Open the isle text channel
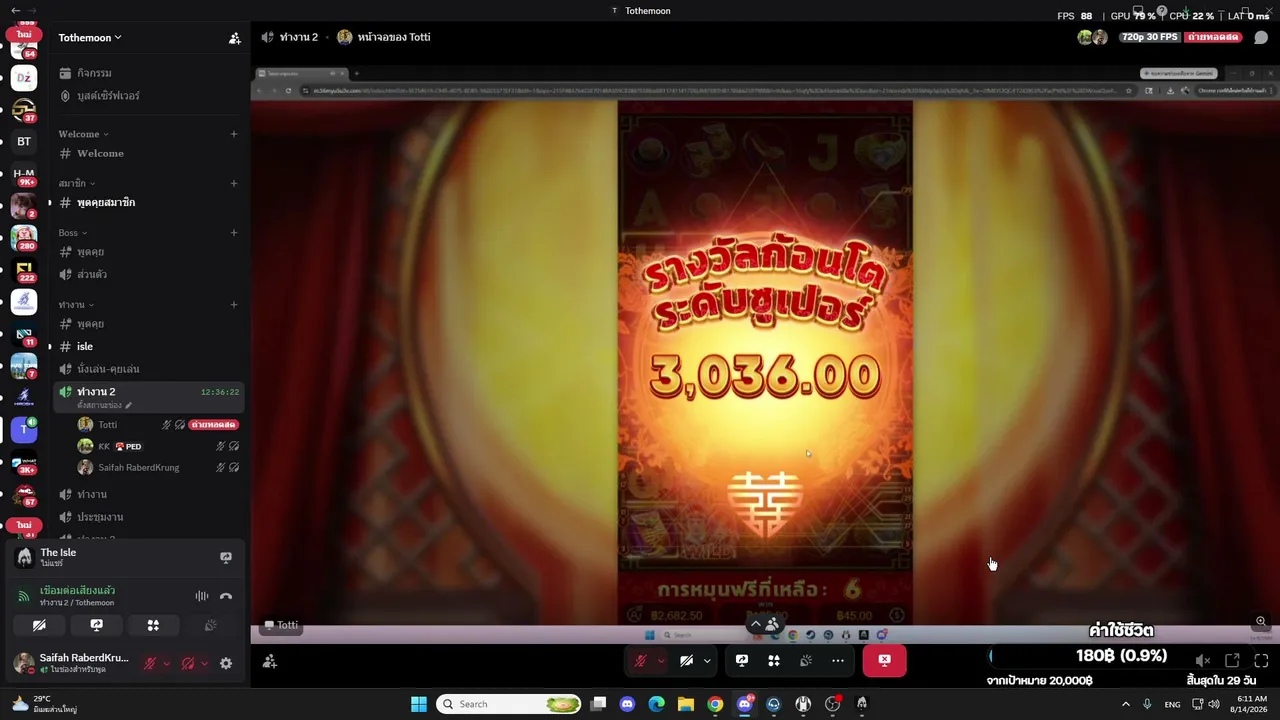 [x=148, y=346]
